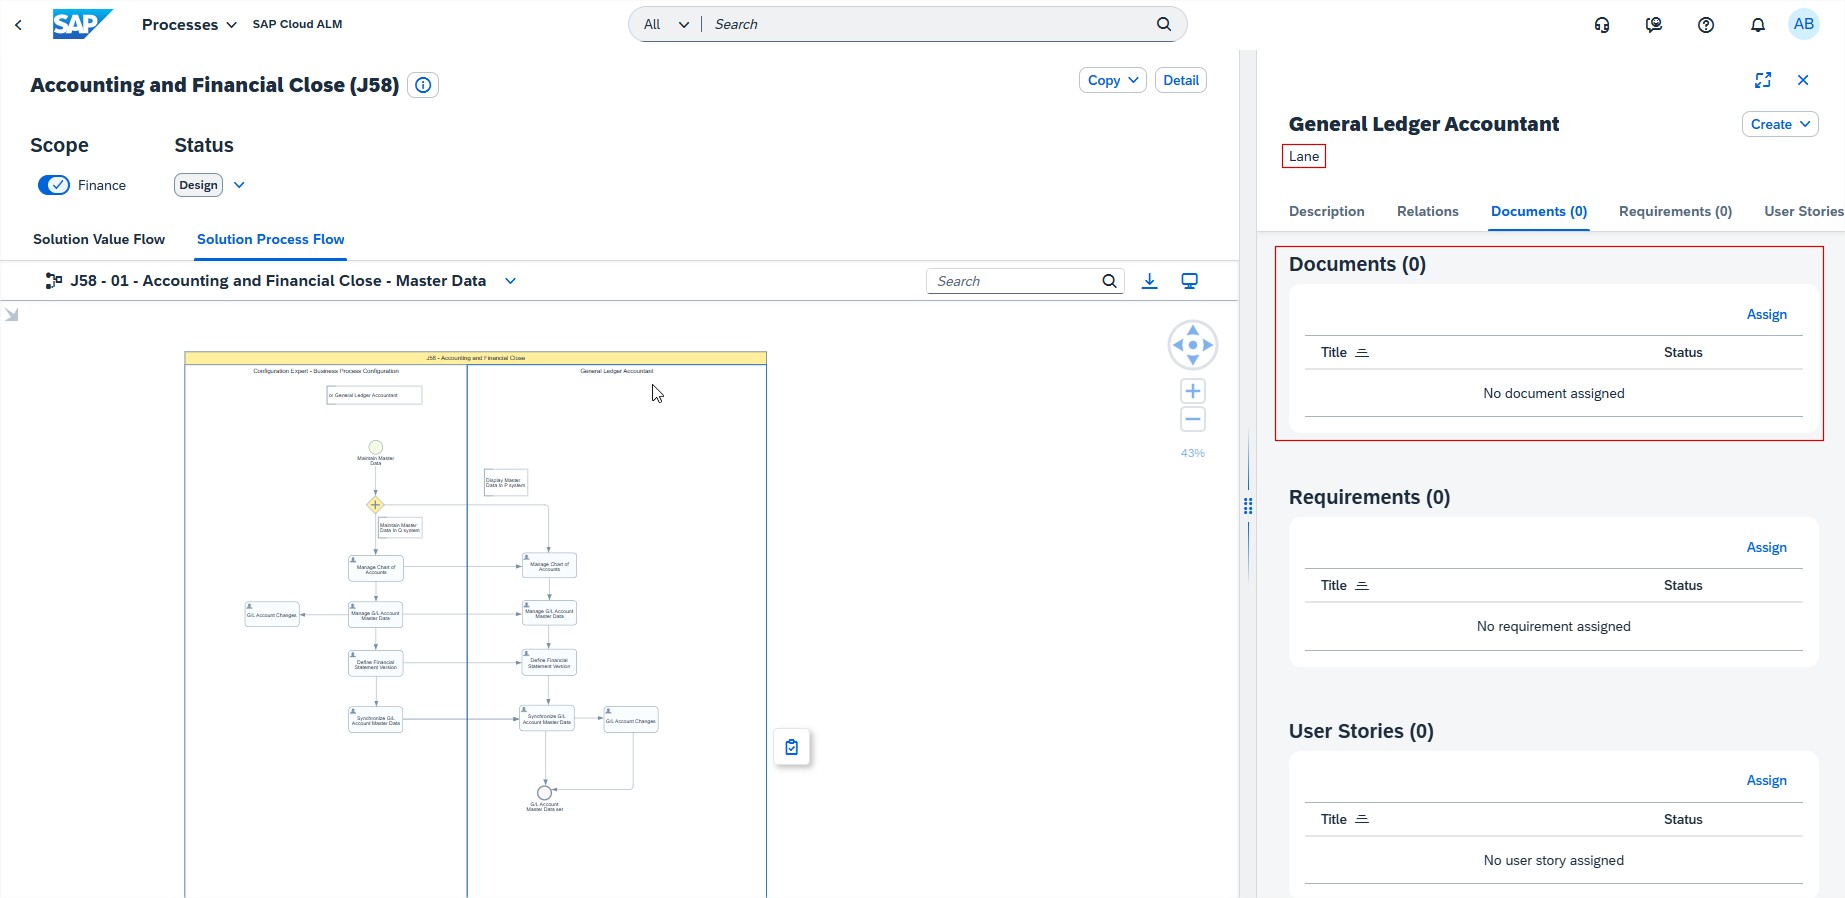Click the download diagram icon
The width and height of the screenshot is (1845, 898).
click(1149, 281)
